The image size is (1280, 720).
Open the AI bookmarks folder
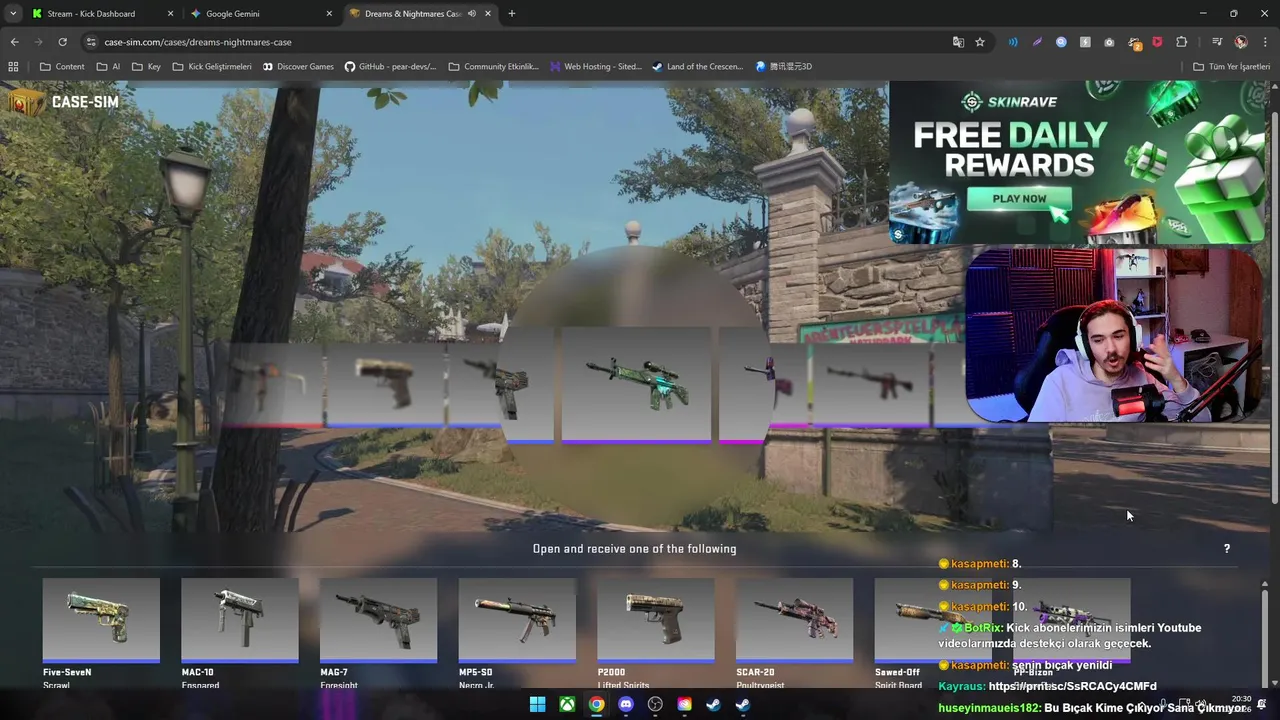(108, 67)
